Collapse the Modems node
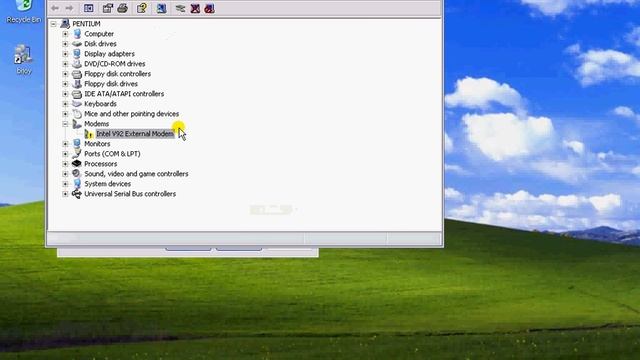The height and width of the screenshot is (360, 640). 65,124
